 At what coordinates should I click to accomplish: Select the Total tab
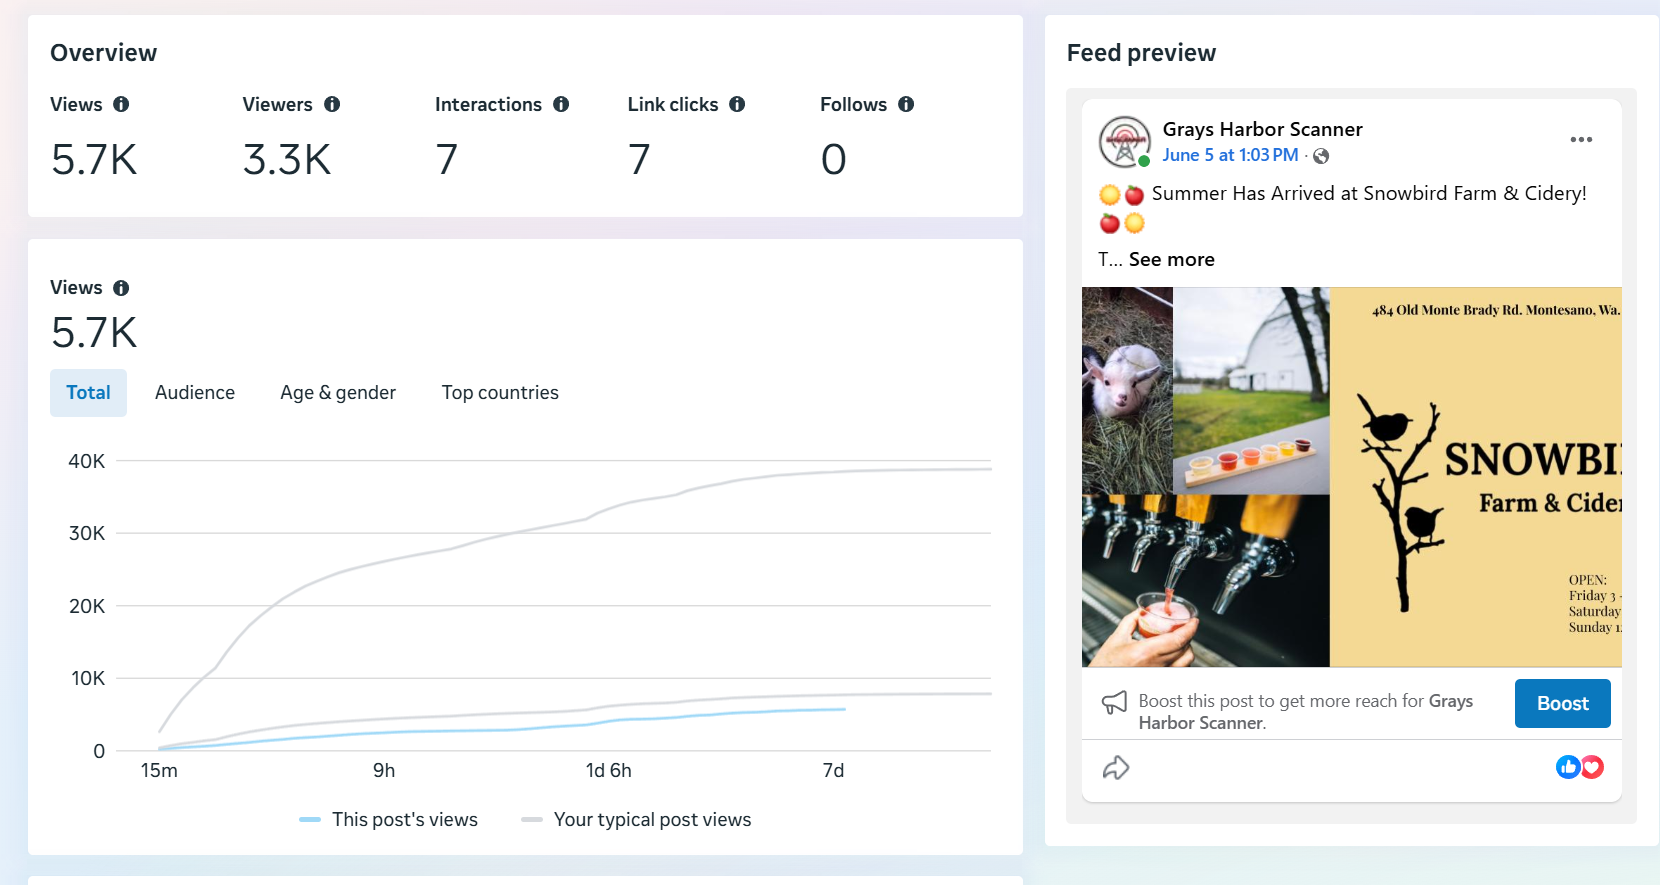(x=88, y=393)
